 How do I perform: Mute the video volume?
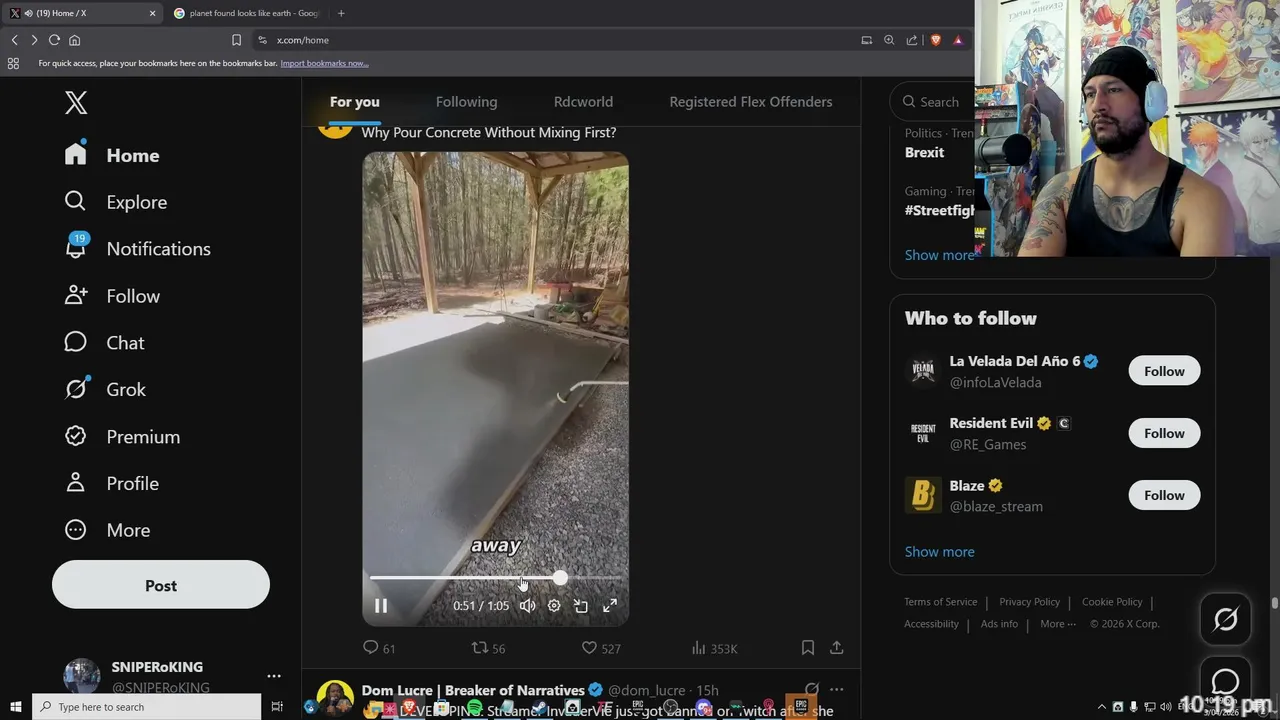[527, 606]
